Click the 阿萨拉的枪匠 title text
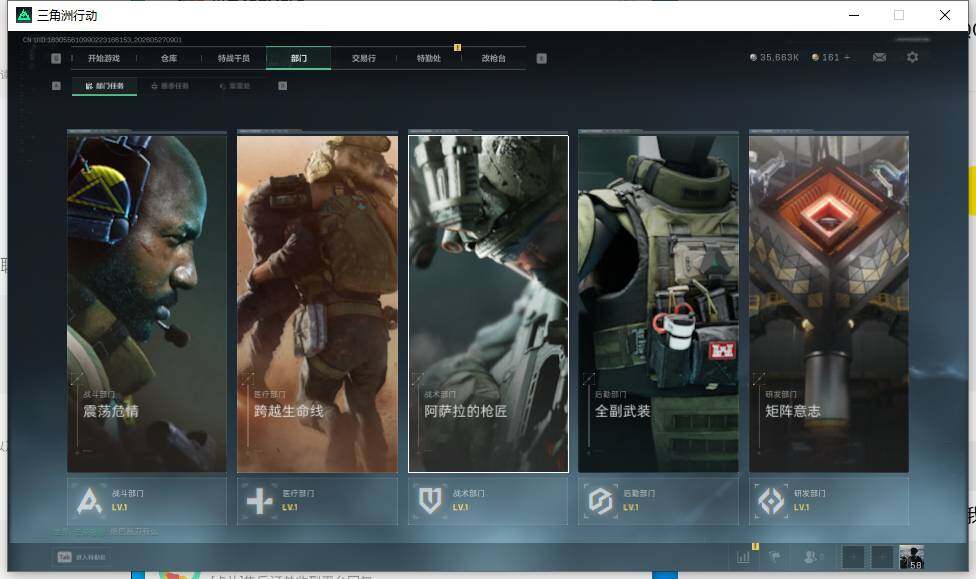Viewport: 976px width, 579px height. tap(466, 411)
